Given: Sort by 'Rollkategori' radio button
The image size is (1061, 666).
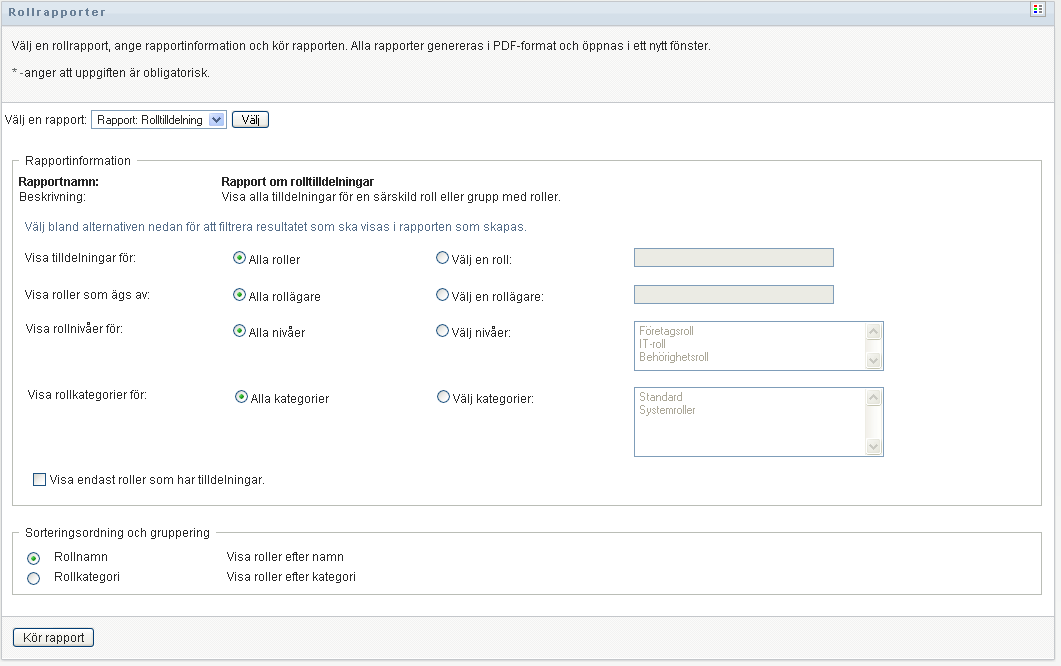Looking at the screenshot, I should click(x=34, y=578).
